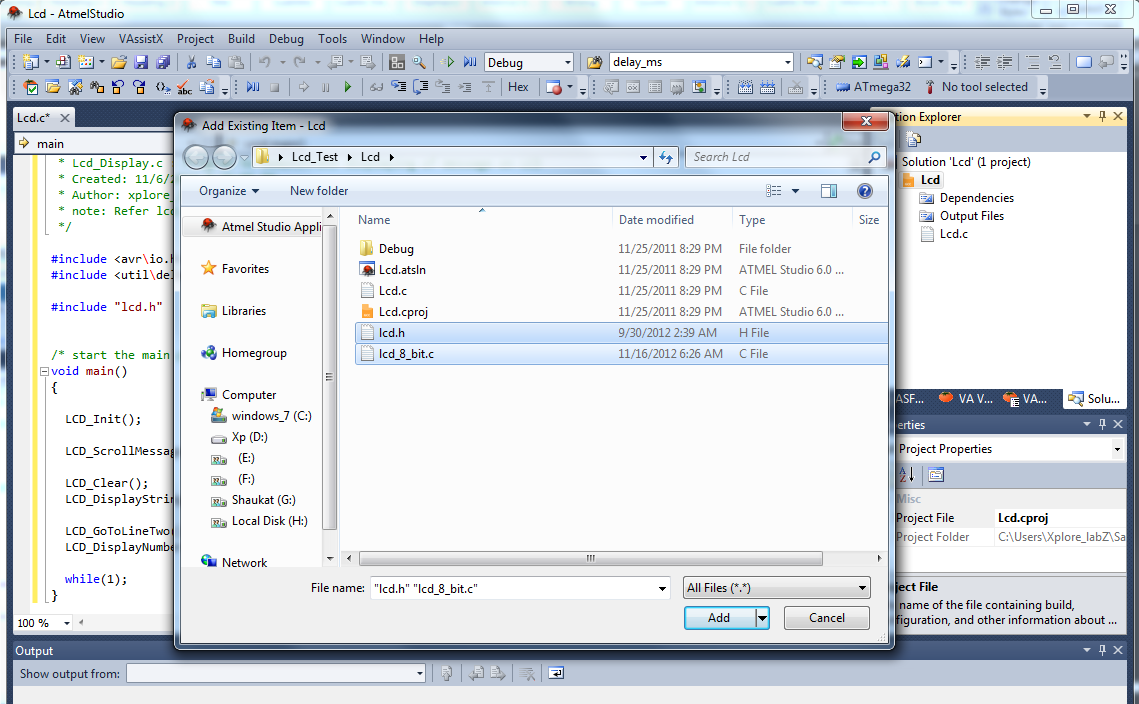Click the Save icon in the toolbar
Viewport: 1139px width, 704px height.
(x=141, y=62)
